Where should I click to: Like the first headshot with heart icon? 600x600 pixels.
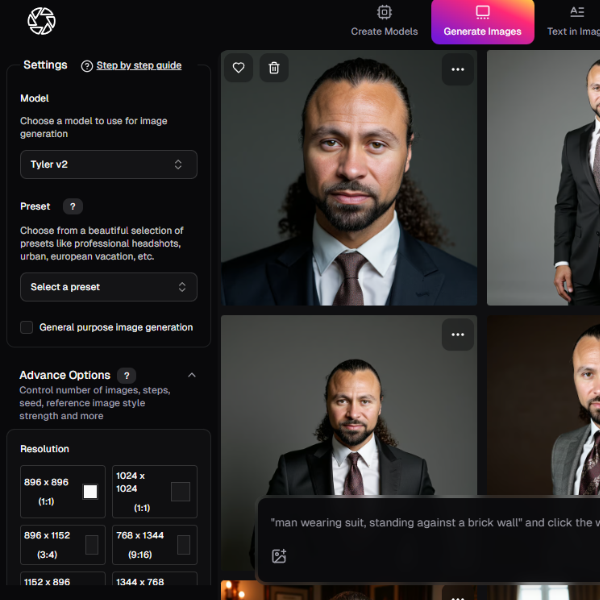point(238,68)
